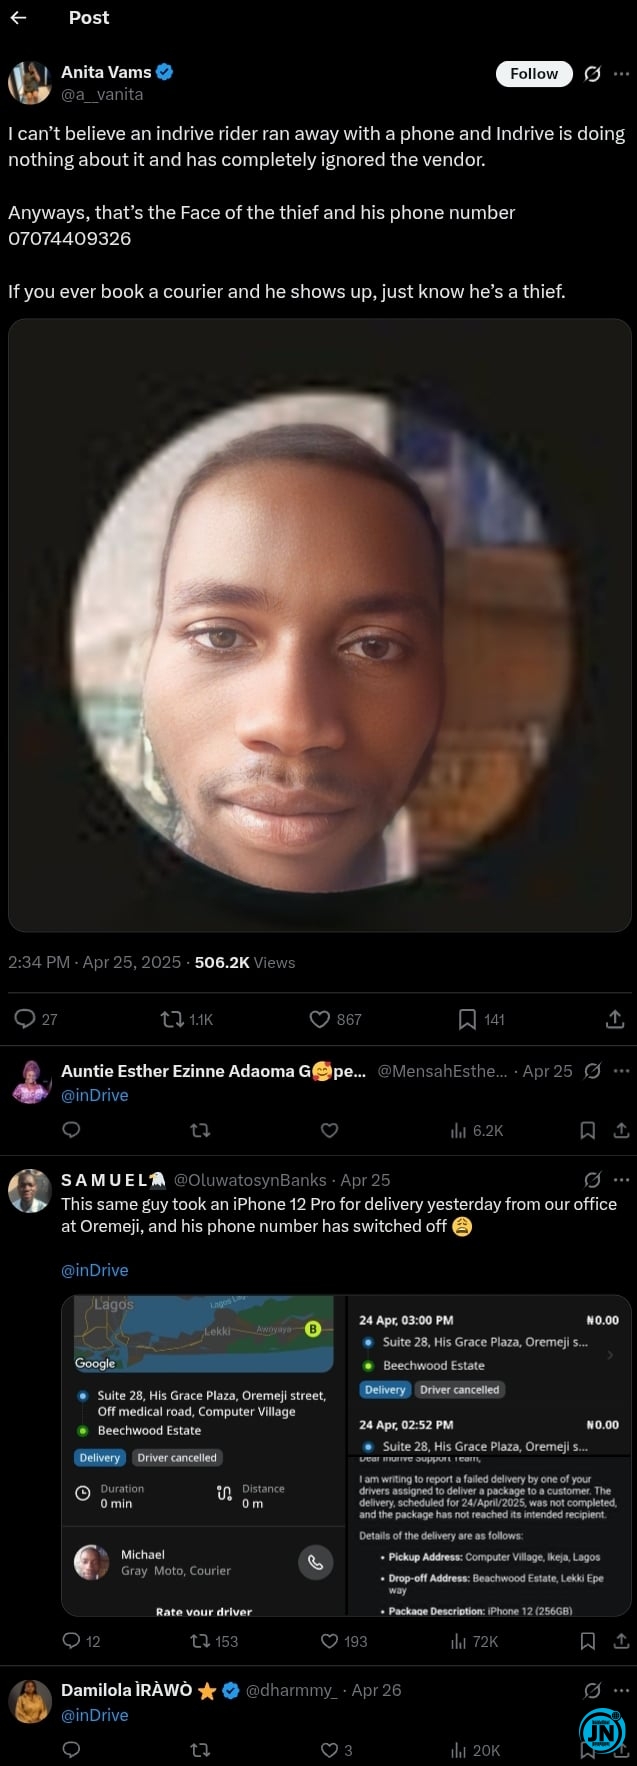
Task: Open more options on SAMUEL's reply
Action: pyautogui.click(x=622, y=1180)
